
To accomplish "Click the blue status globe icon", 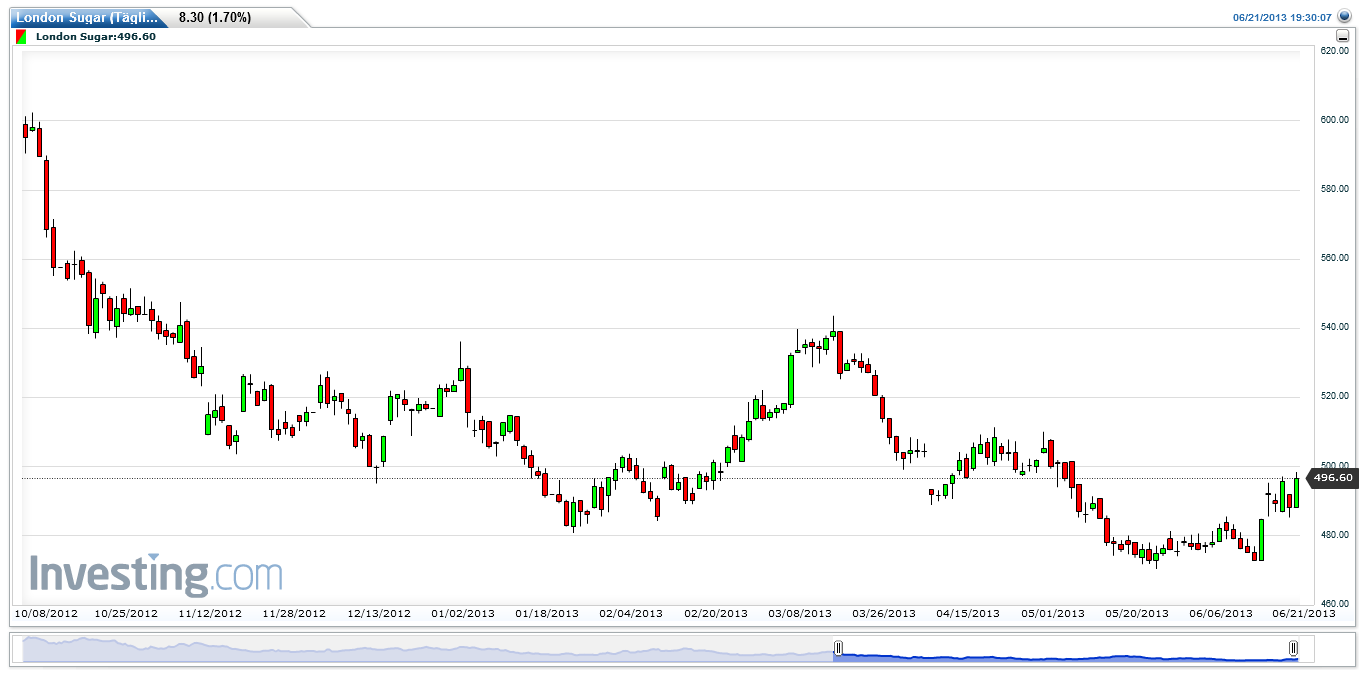I will 1344,17.
